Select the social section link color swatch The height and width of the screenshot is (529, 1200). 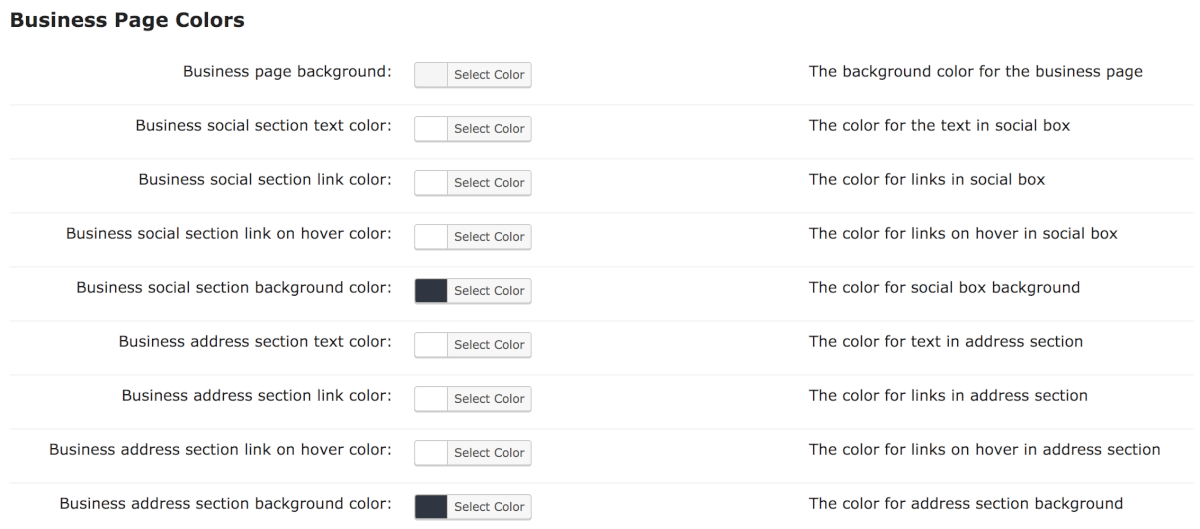pyautogui.click(x=431, y=183)
